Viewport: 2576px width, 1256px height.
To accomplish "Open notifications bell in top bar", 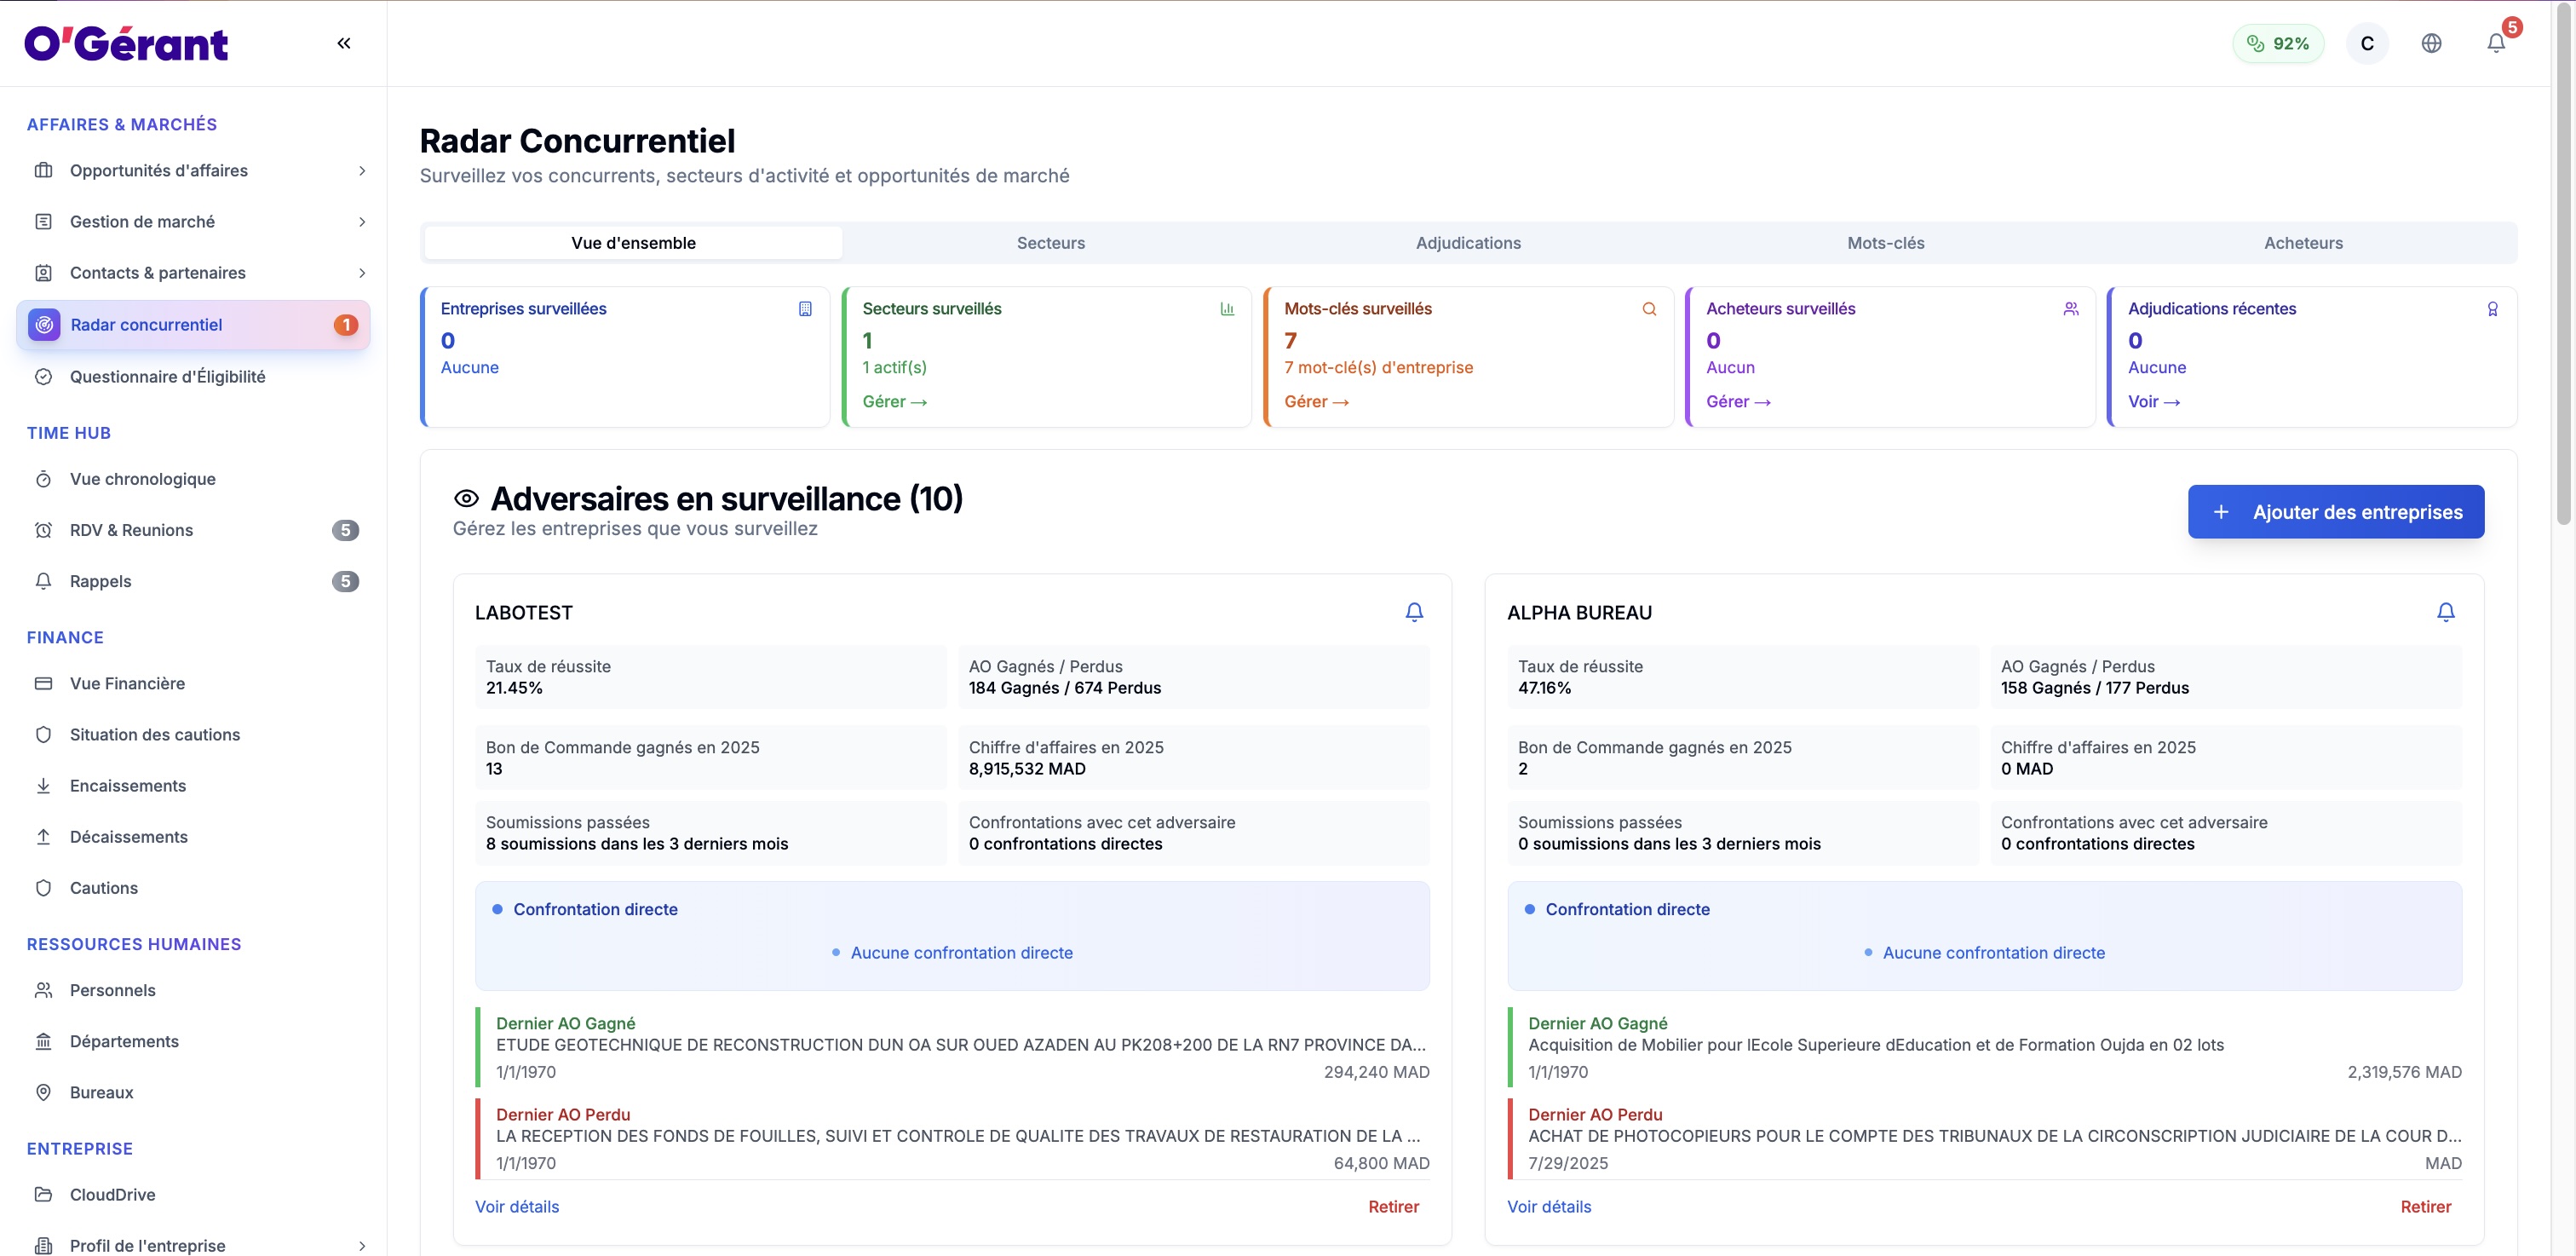I will tap(2496, 43).
